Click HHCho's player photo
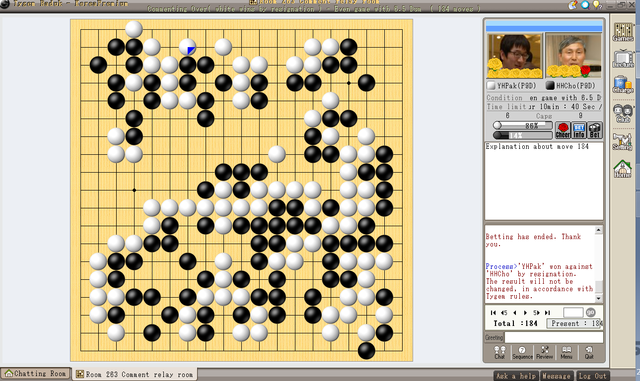Viewport: 640px width, 381px height. (573, 56)
